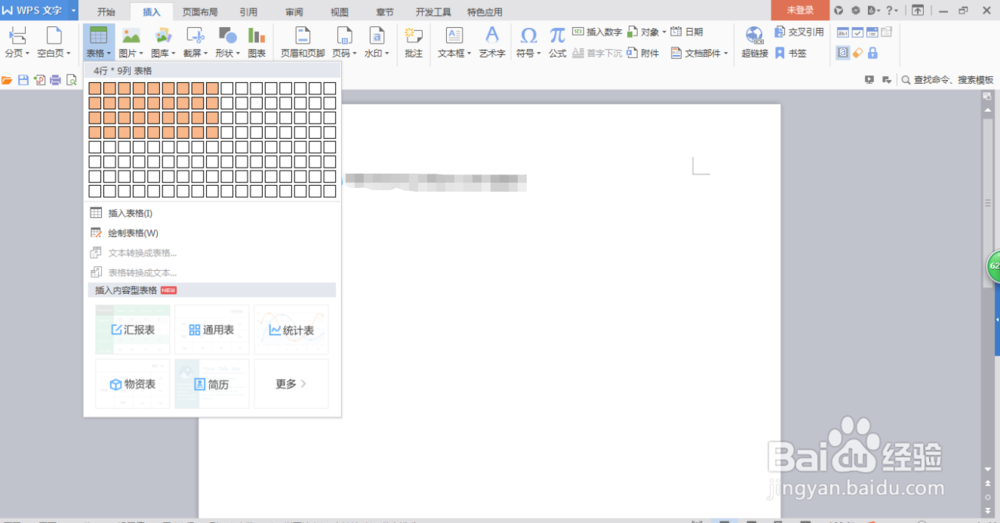Image resolution: width=1000 pixels, height=523 pixels.
Task: Switch to the 页面布局 tab
Action: [x=200, y=12]
